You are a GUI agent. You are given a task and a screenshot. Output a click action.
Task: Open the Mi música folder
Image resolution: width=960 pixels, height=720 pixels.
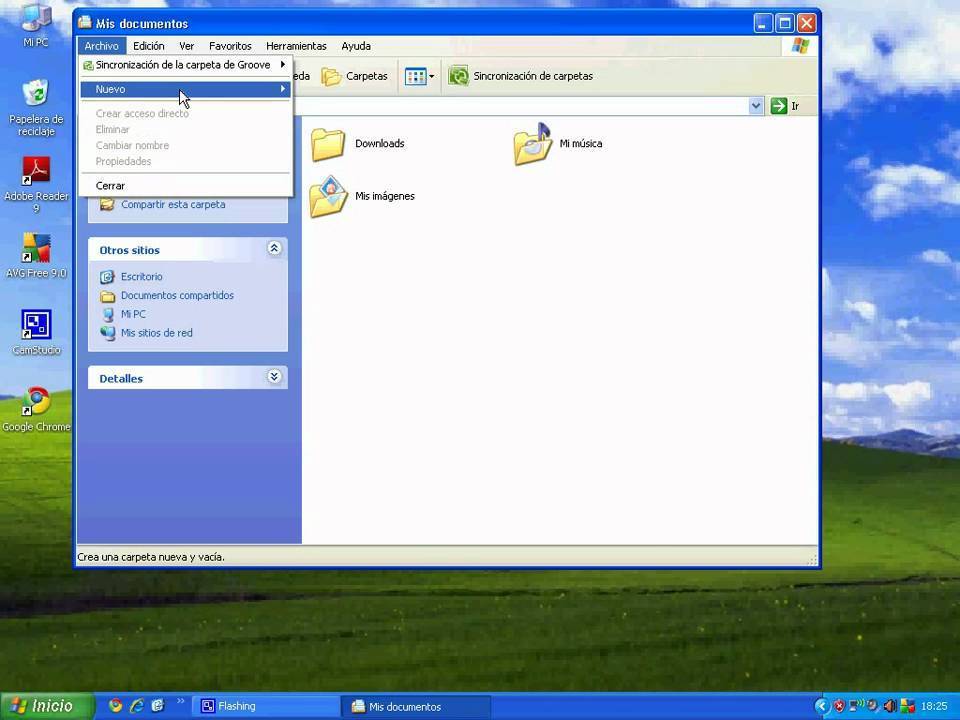[532, 144]
